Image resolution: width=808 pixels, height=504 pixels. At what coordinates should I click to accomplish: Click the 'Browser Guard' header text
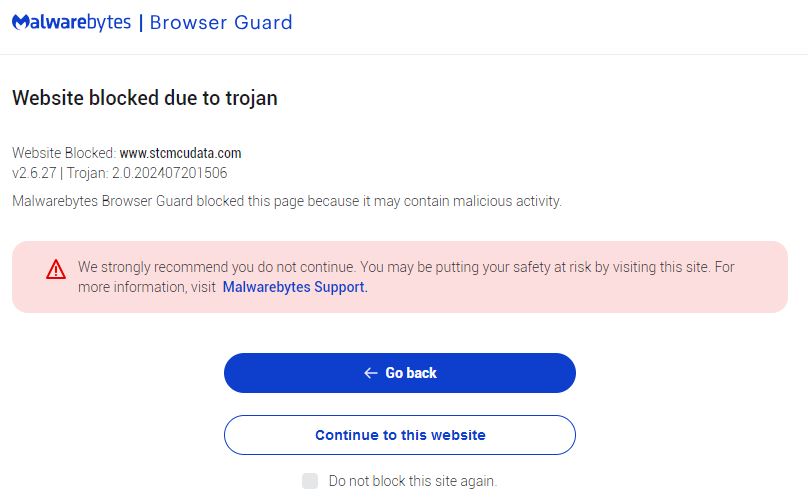(x=221, y=22)
